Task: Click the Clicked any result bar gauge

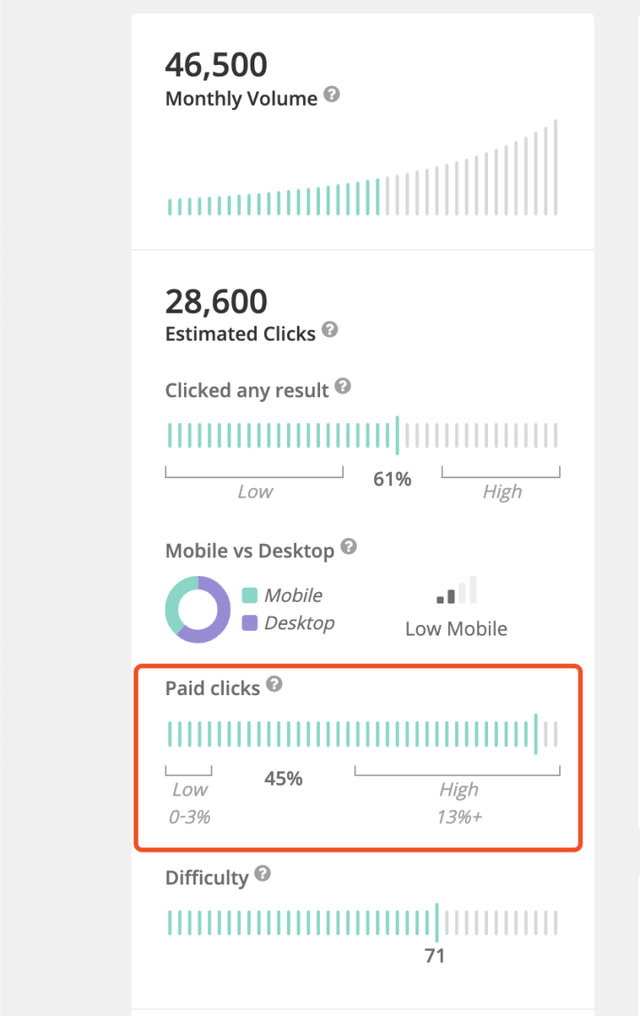Action: (362, 435)
